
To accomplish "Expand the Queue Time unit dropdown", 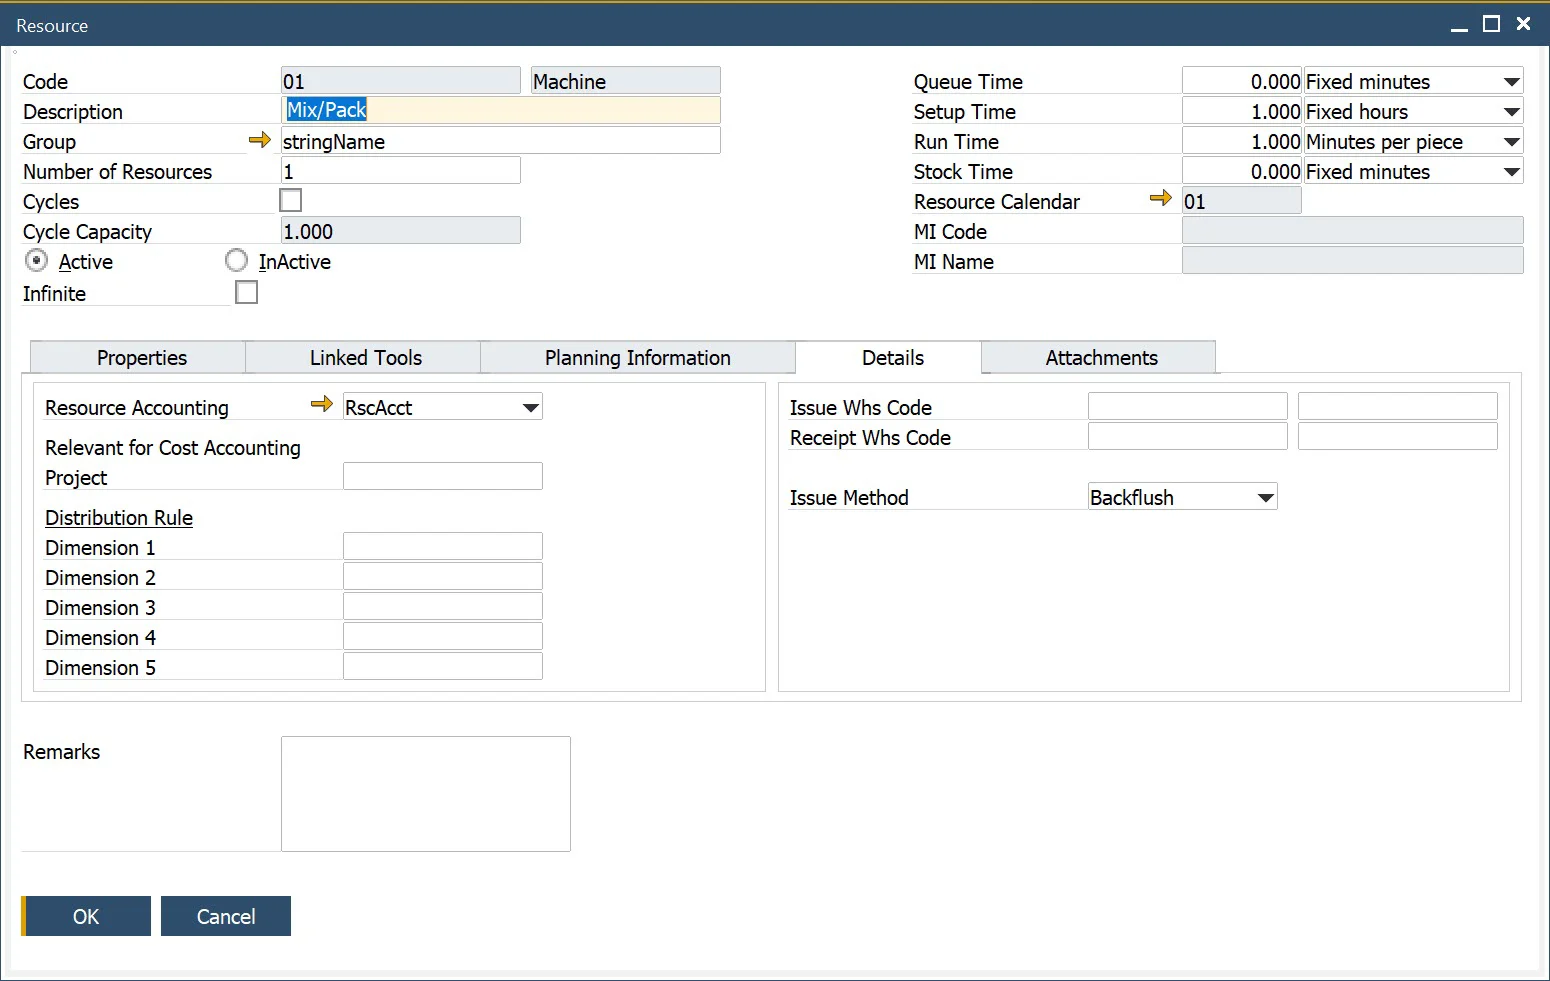I will click(x=1511, y=82).
